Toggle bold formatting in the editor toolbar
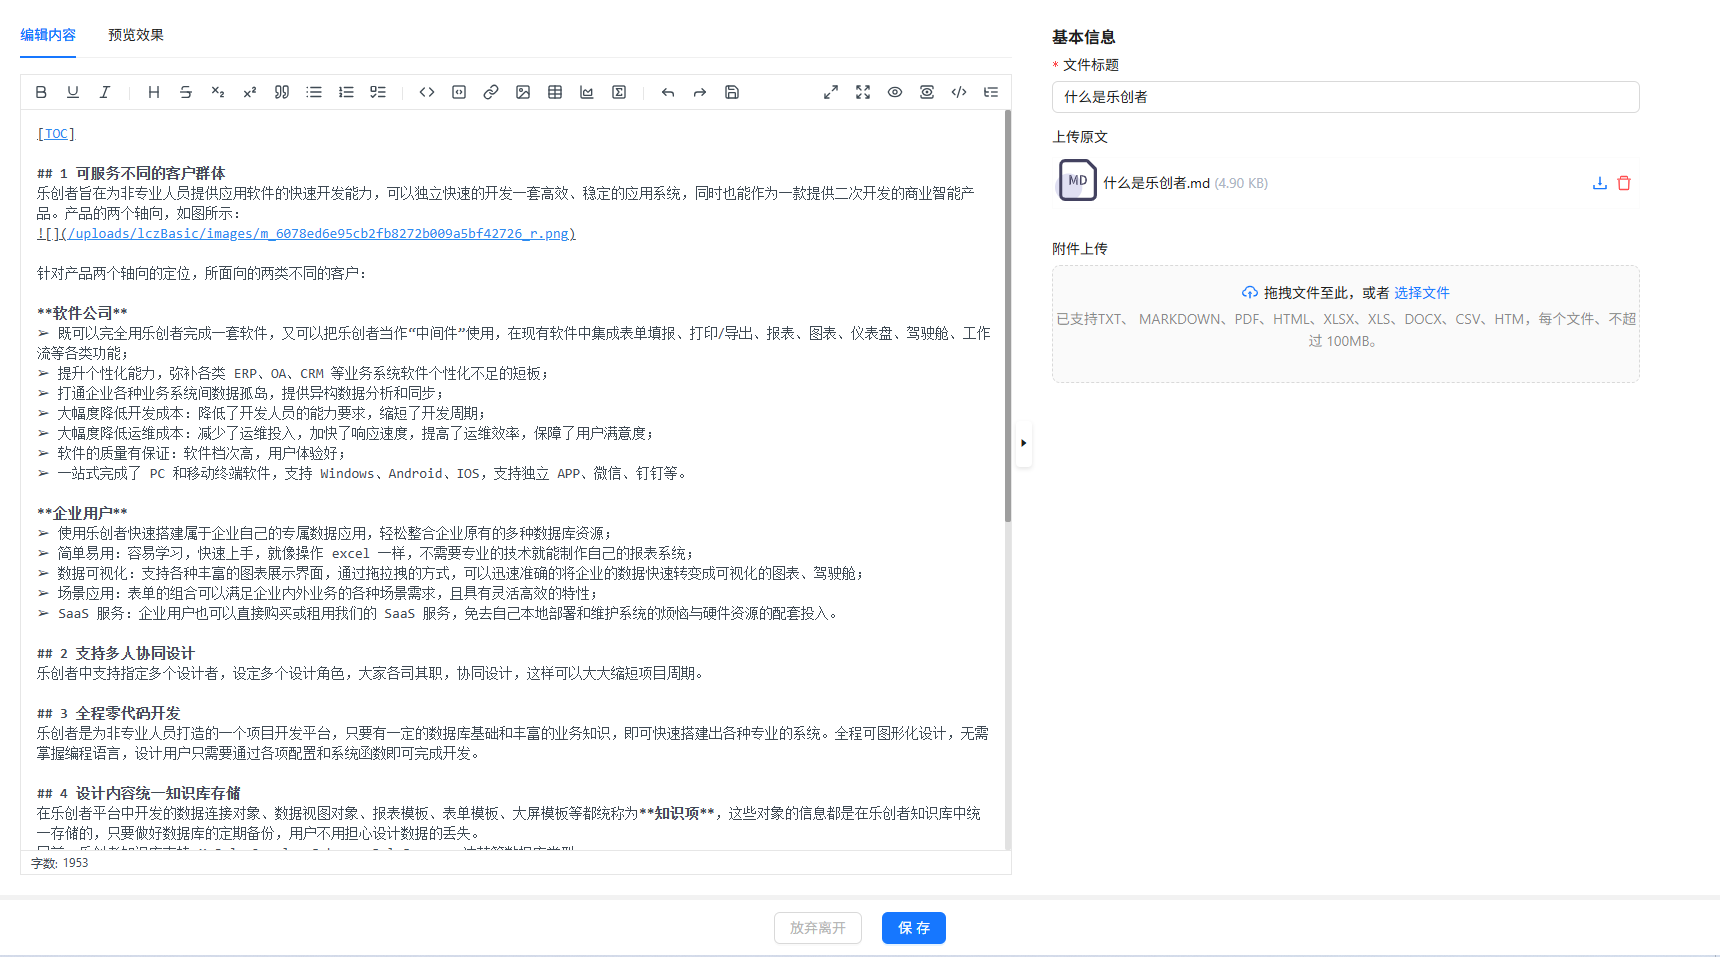 point(41,92)
